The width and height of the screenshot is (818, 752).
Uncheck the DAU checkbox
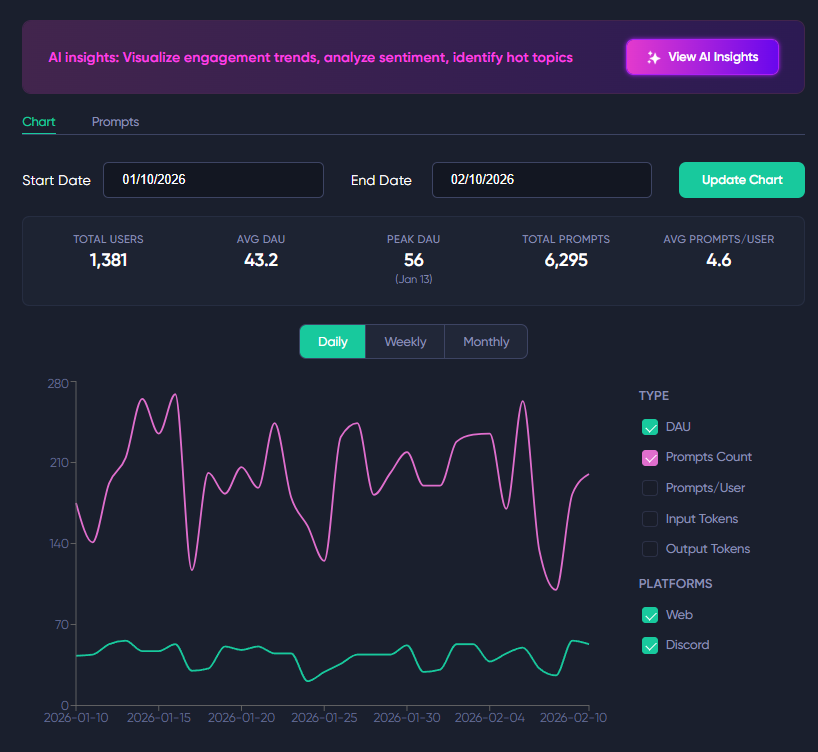[650, 427]
